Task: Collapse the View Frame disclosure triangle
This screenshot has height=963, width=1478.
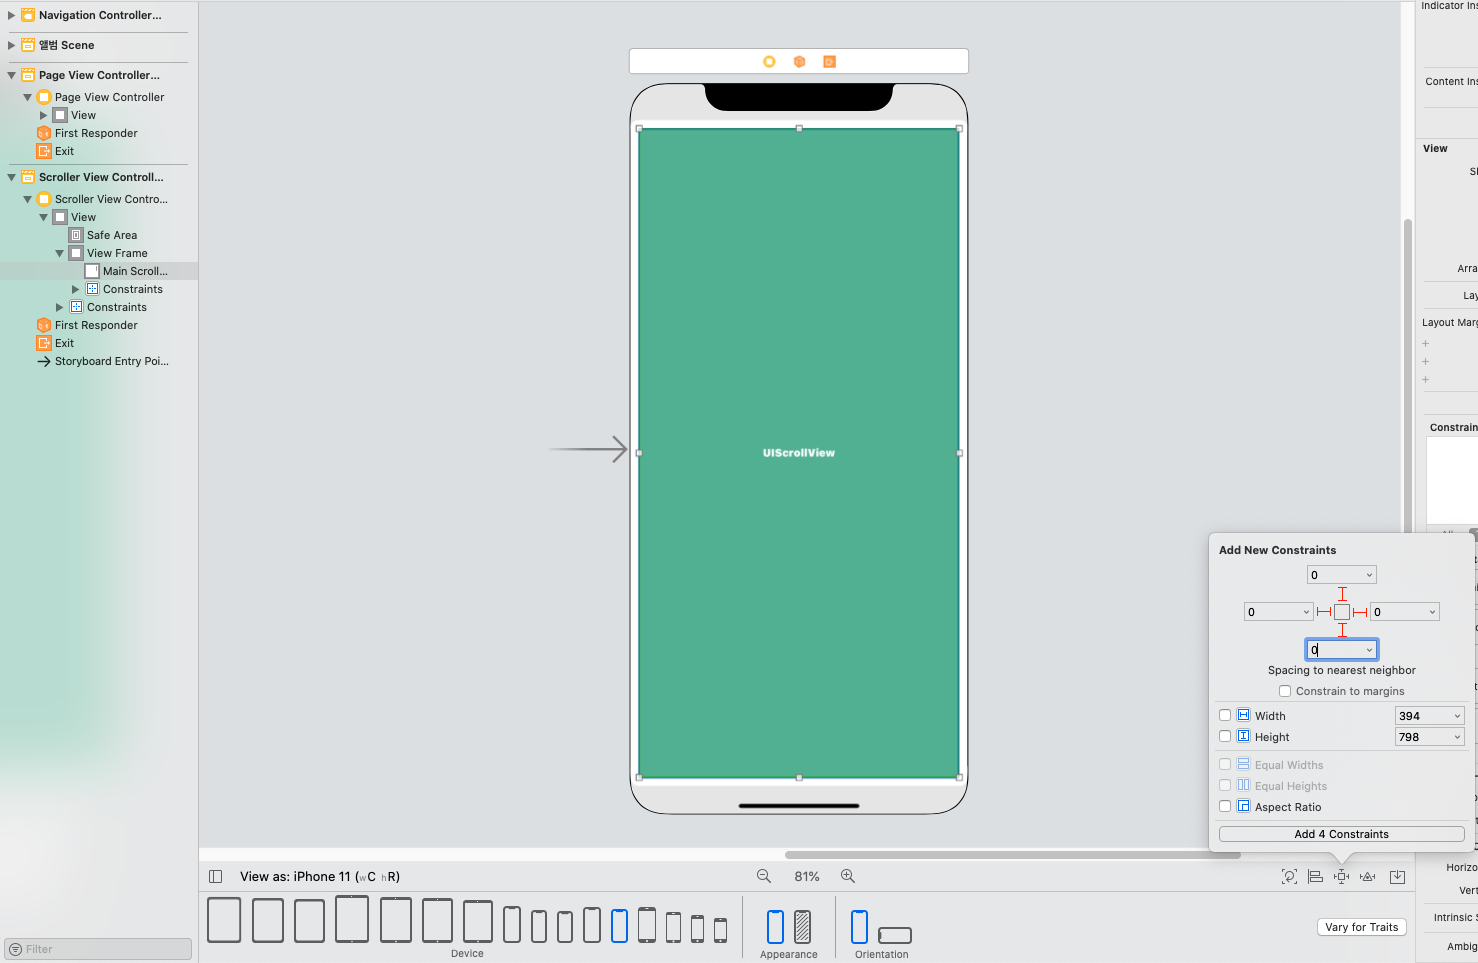Action: click(x=60, y=253)
